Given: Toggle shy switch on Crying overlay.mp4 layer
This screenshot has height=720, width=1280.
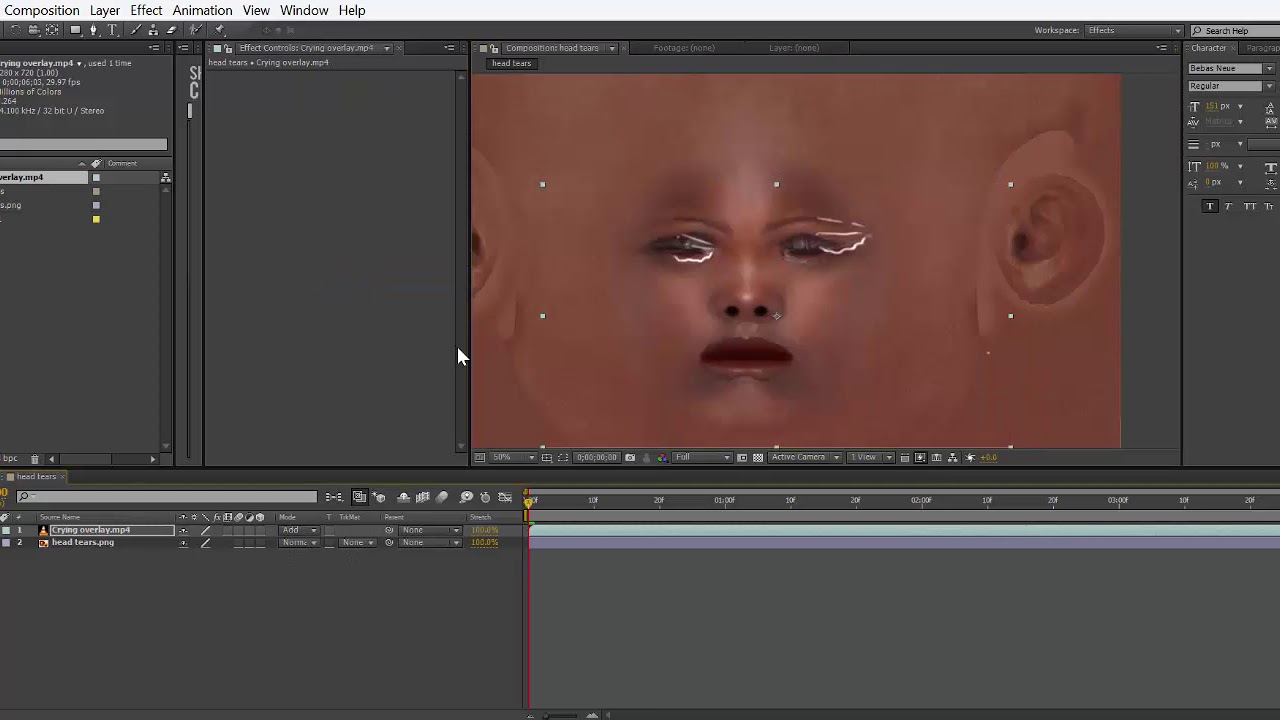Looking at the screenshot, I should coord(183,530).
